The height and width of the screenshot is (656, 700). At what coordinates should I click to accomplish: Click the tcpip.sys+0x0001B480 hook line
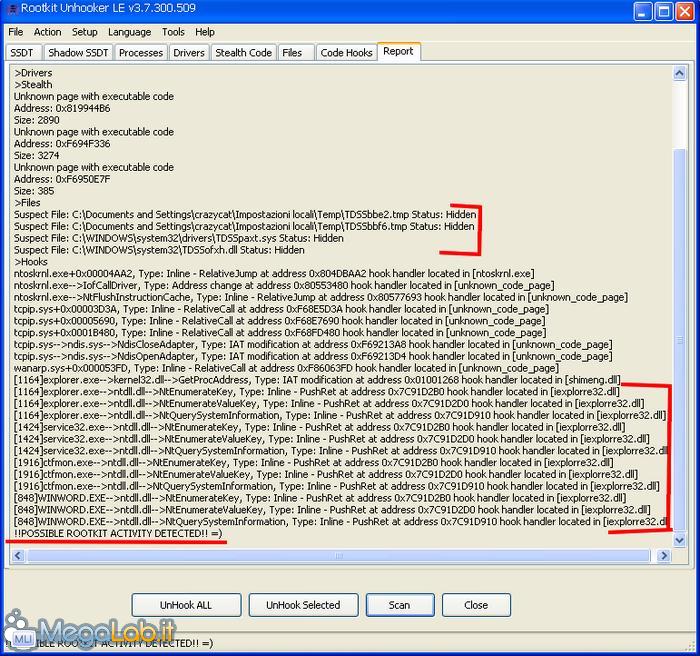point(280,332)
